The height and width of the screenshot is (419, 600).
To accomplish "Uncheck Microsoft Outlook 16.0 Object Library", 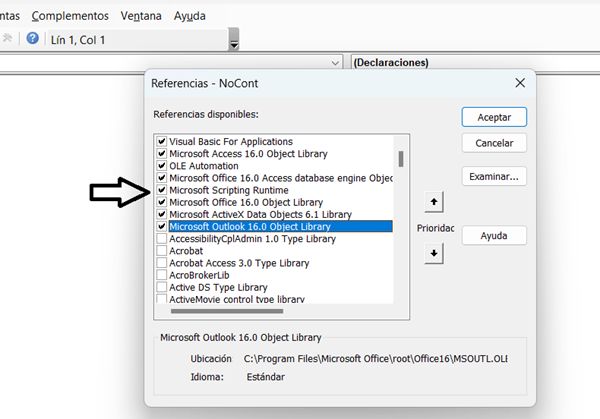I will click(161, 227).
